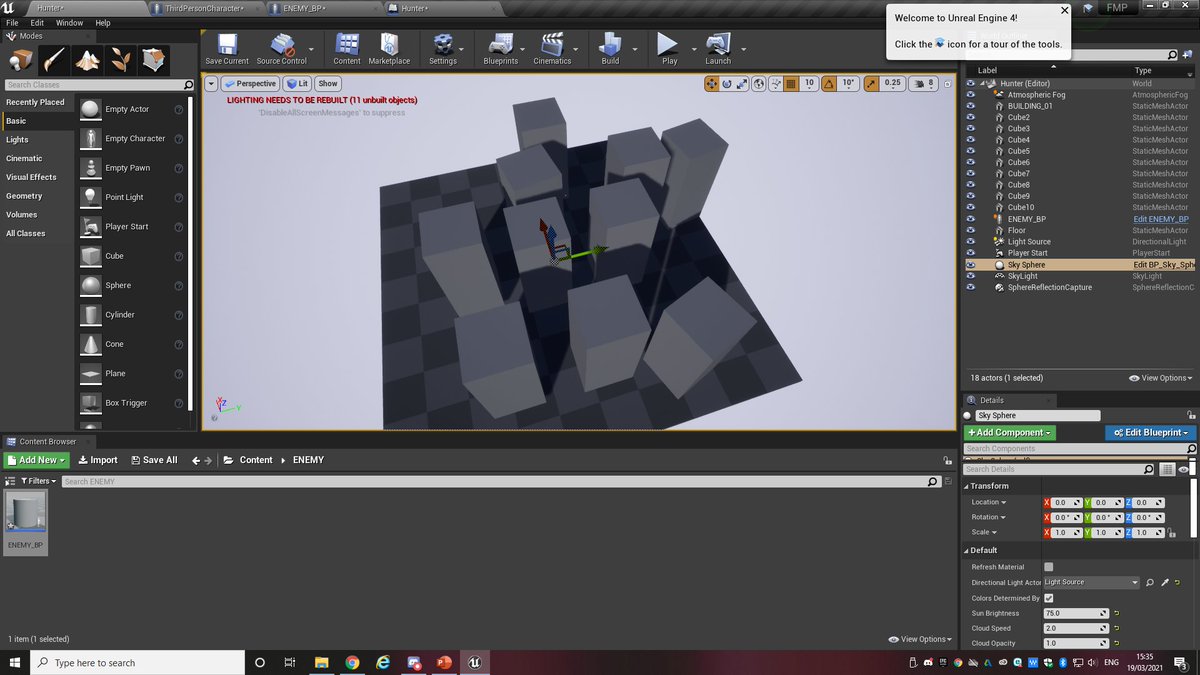Select the rotate gizmo tool in viewport
The image size is (1200, 675).
pyautogui.click(x=727, y=84)
